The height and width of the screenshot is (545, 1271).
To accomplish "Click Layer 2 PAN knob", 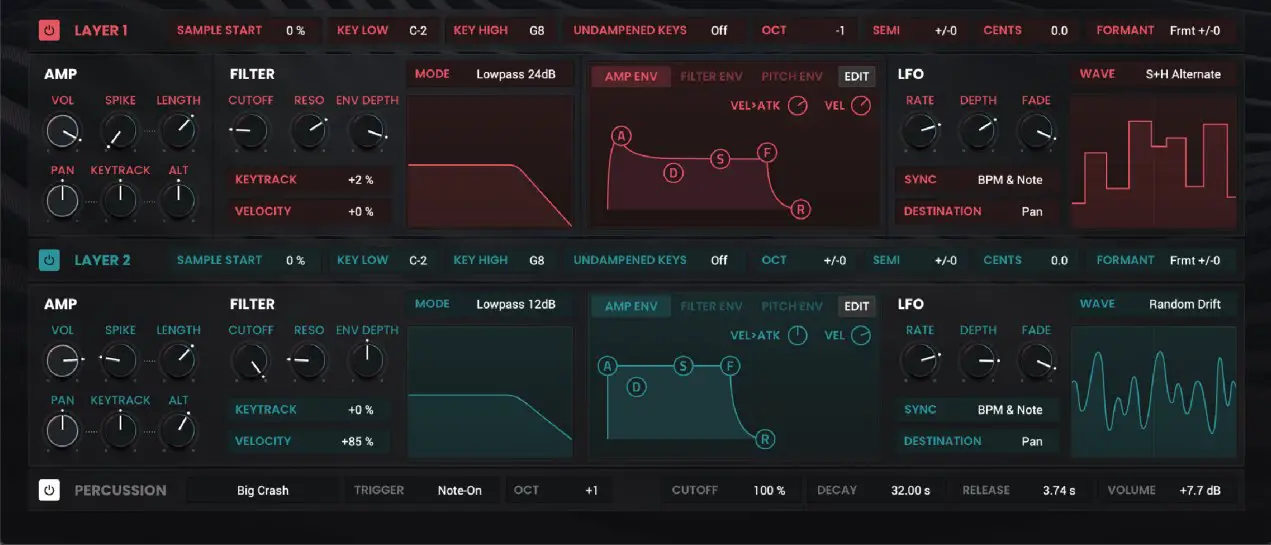I will tap(62, 430).
